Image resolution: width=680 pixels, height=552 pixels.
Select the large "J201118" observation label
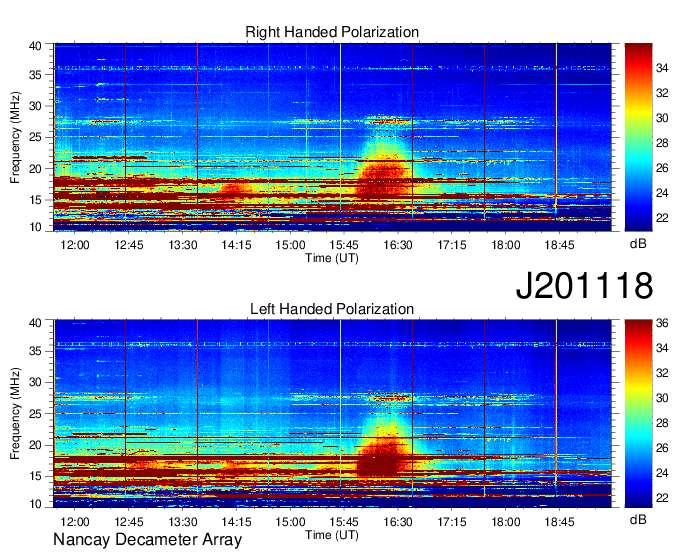click(x=584, y=285)
